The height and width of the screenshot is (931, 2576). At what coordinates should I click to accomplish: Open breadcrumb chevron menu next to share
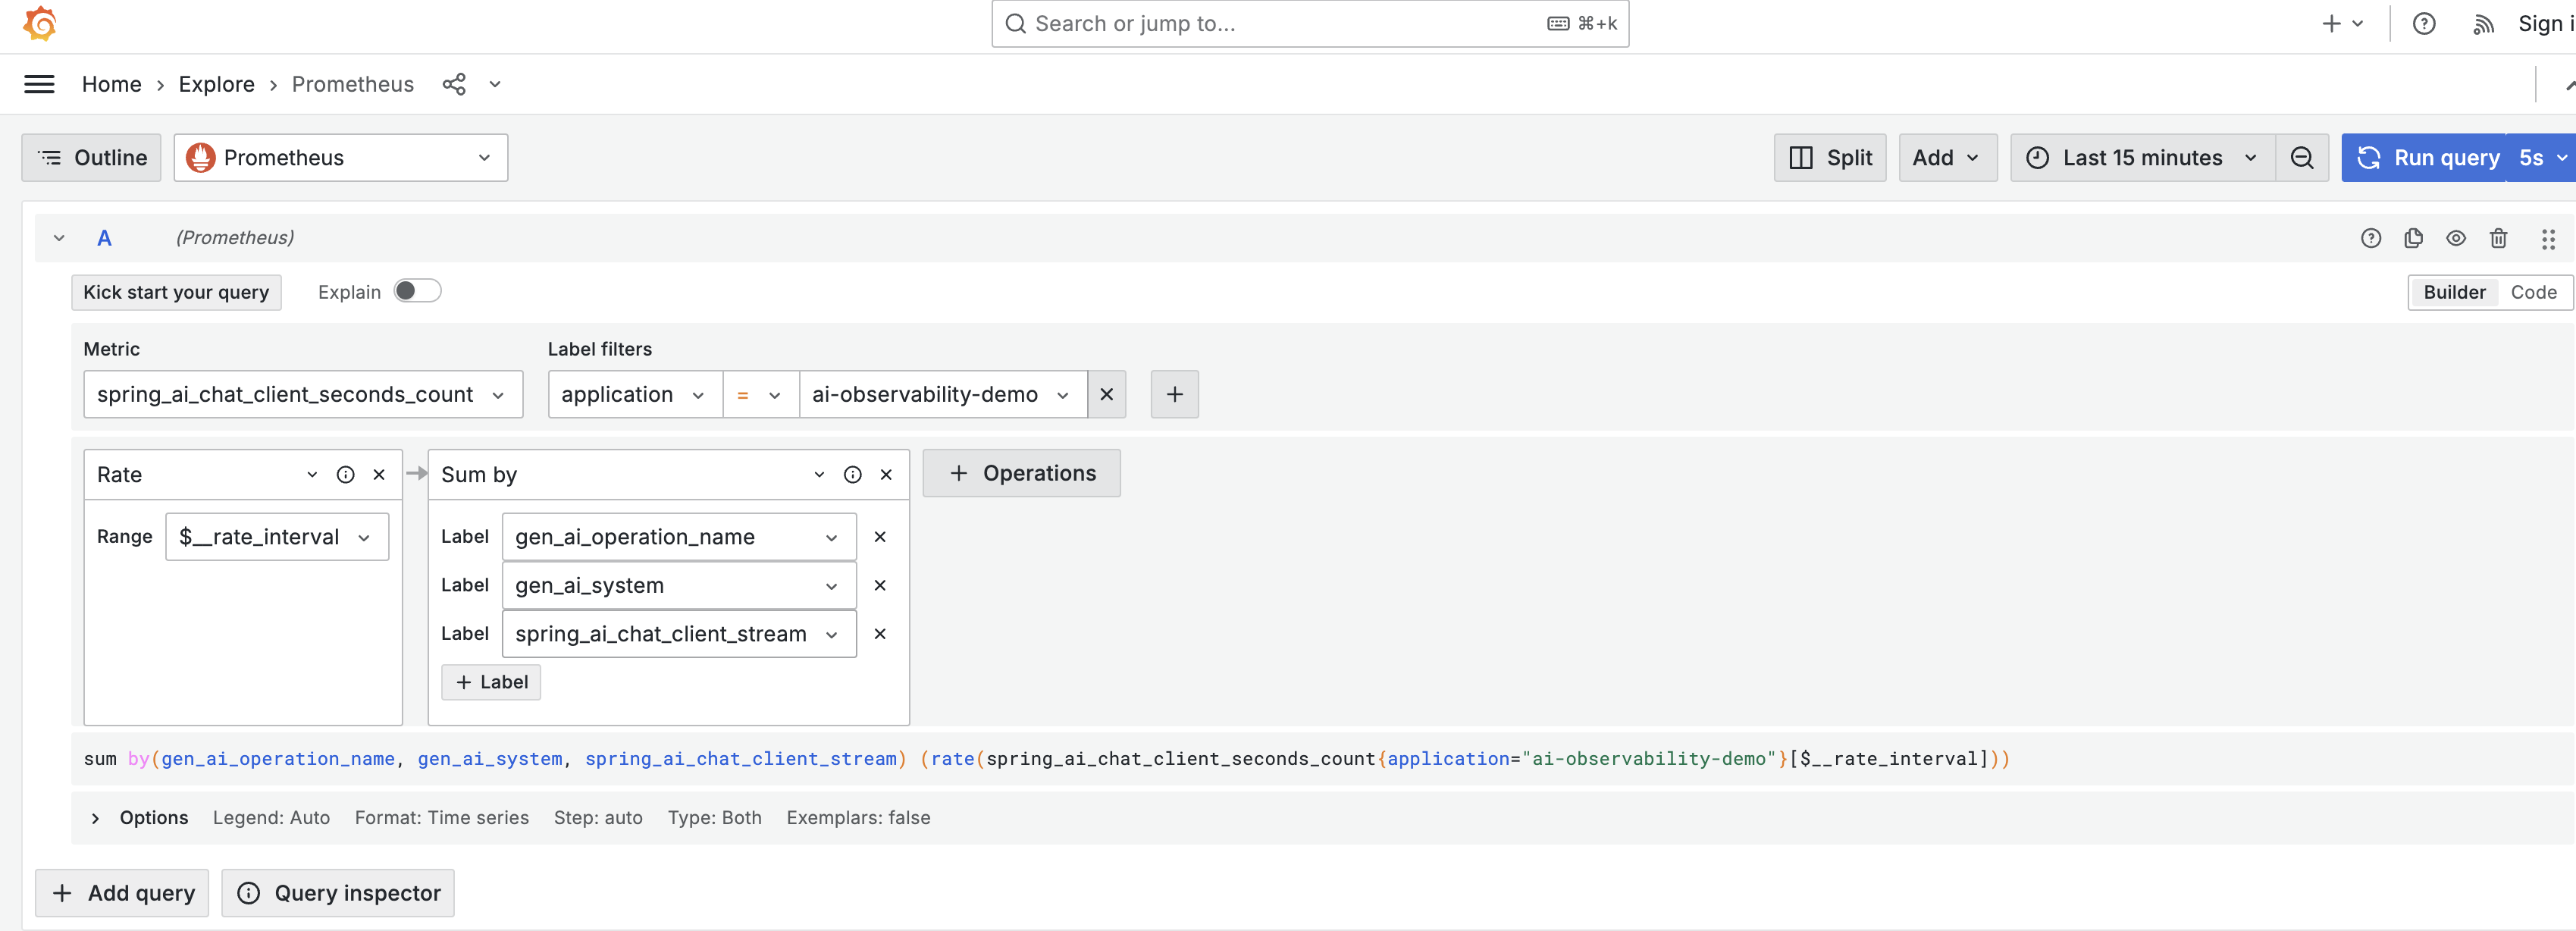[x=495, y=84]
